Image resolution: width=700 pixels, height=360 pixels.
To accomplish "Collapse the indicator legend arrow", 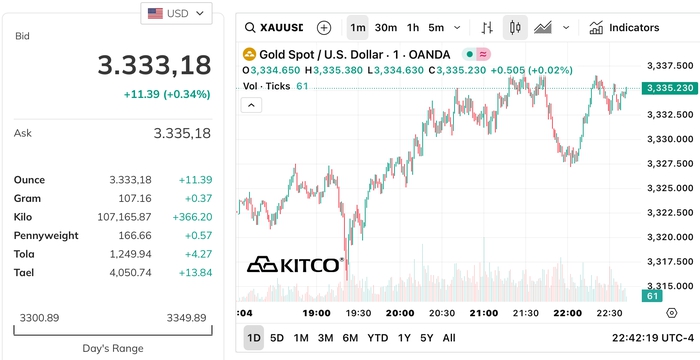I will click(x=251, y=105).
